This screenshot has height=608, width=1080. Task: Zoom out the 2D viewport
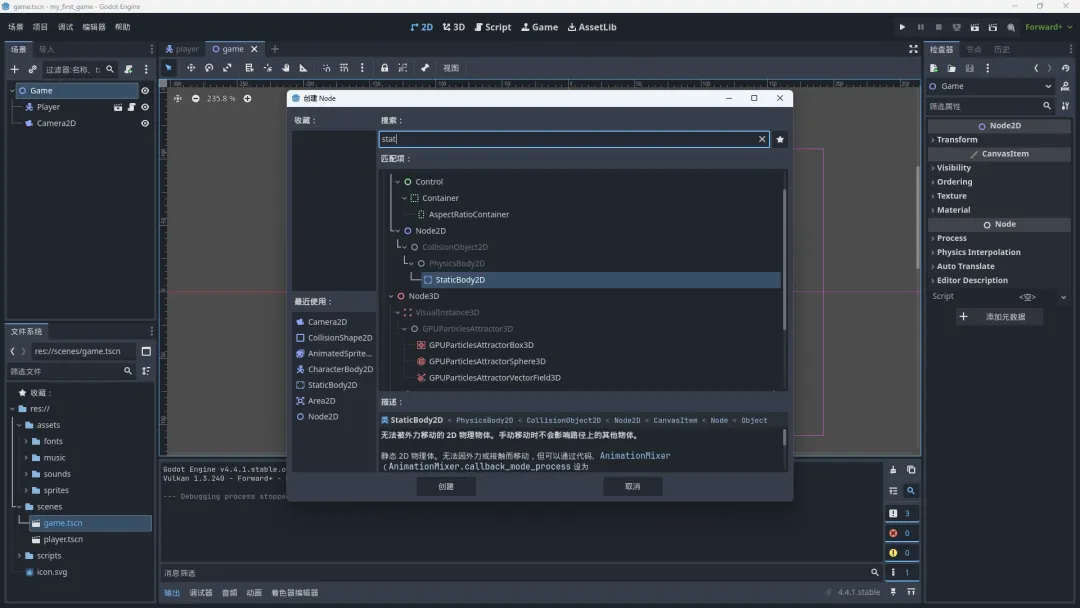tap(196, 98)
